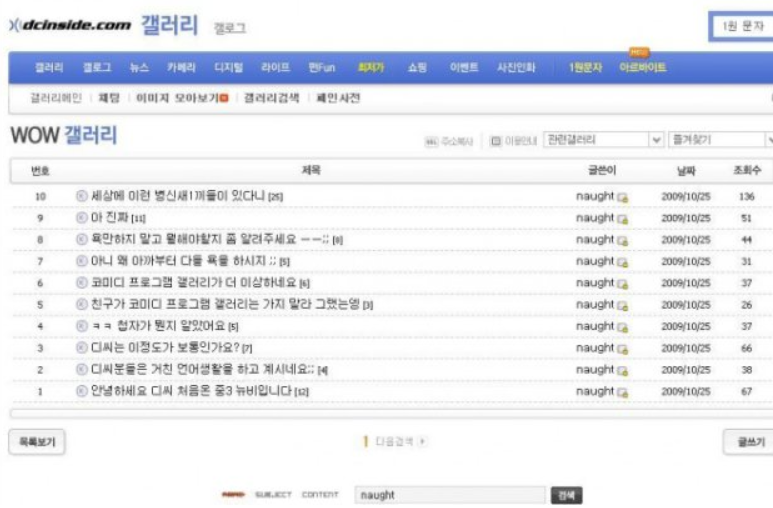Open naught's gallog icon in row 10
This screenshot has height=508, width=773.
623,198
